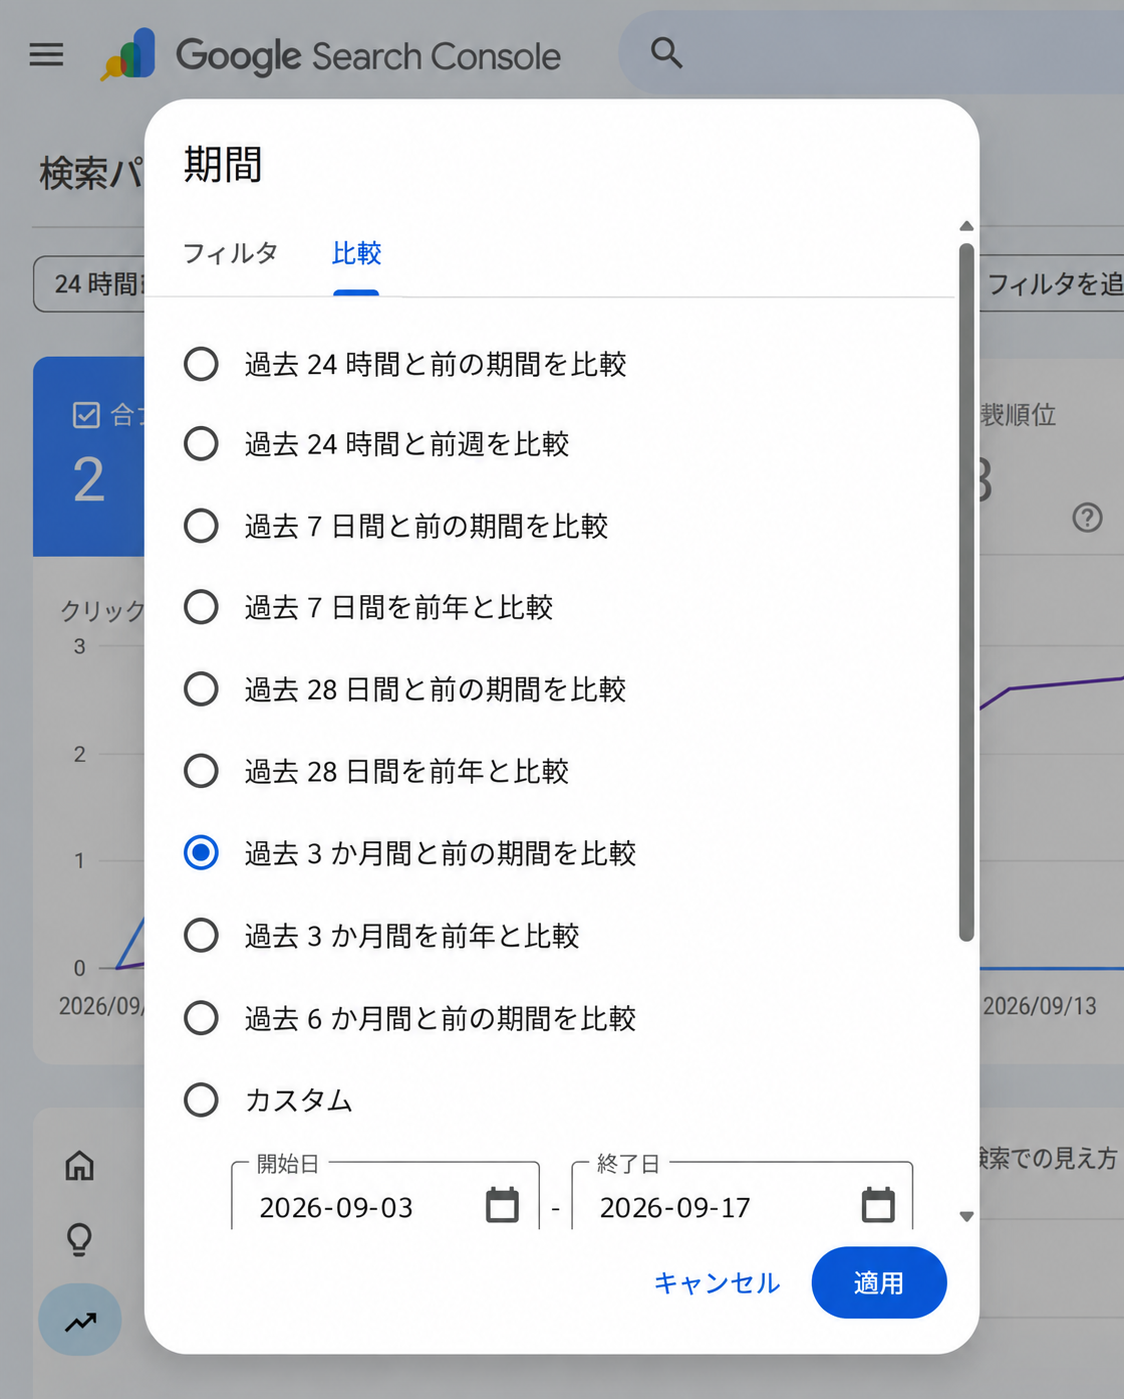Click the フィルタを追加 button
This screenshot has width=1124, height=1399.
point(1051,284)
